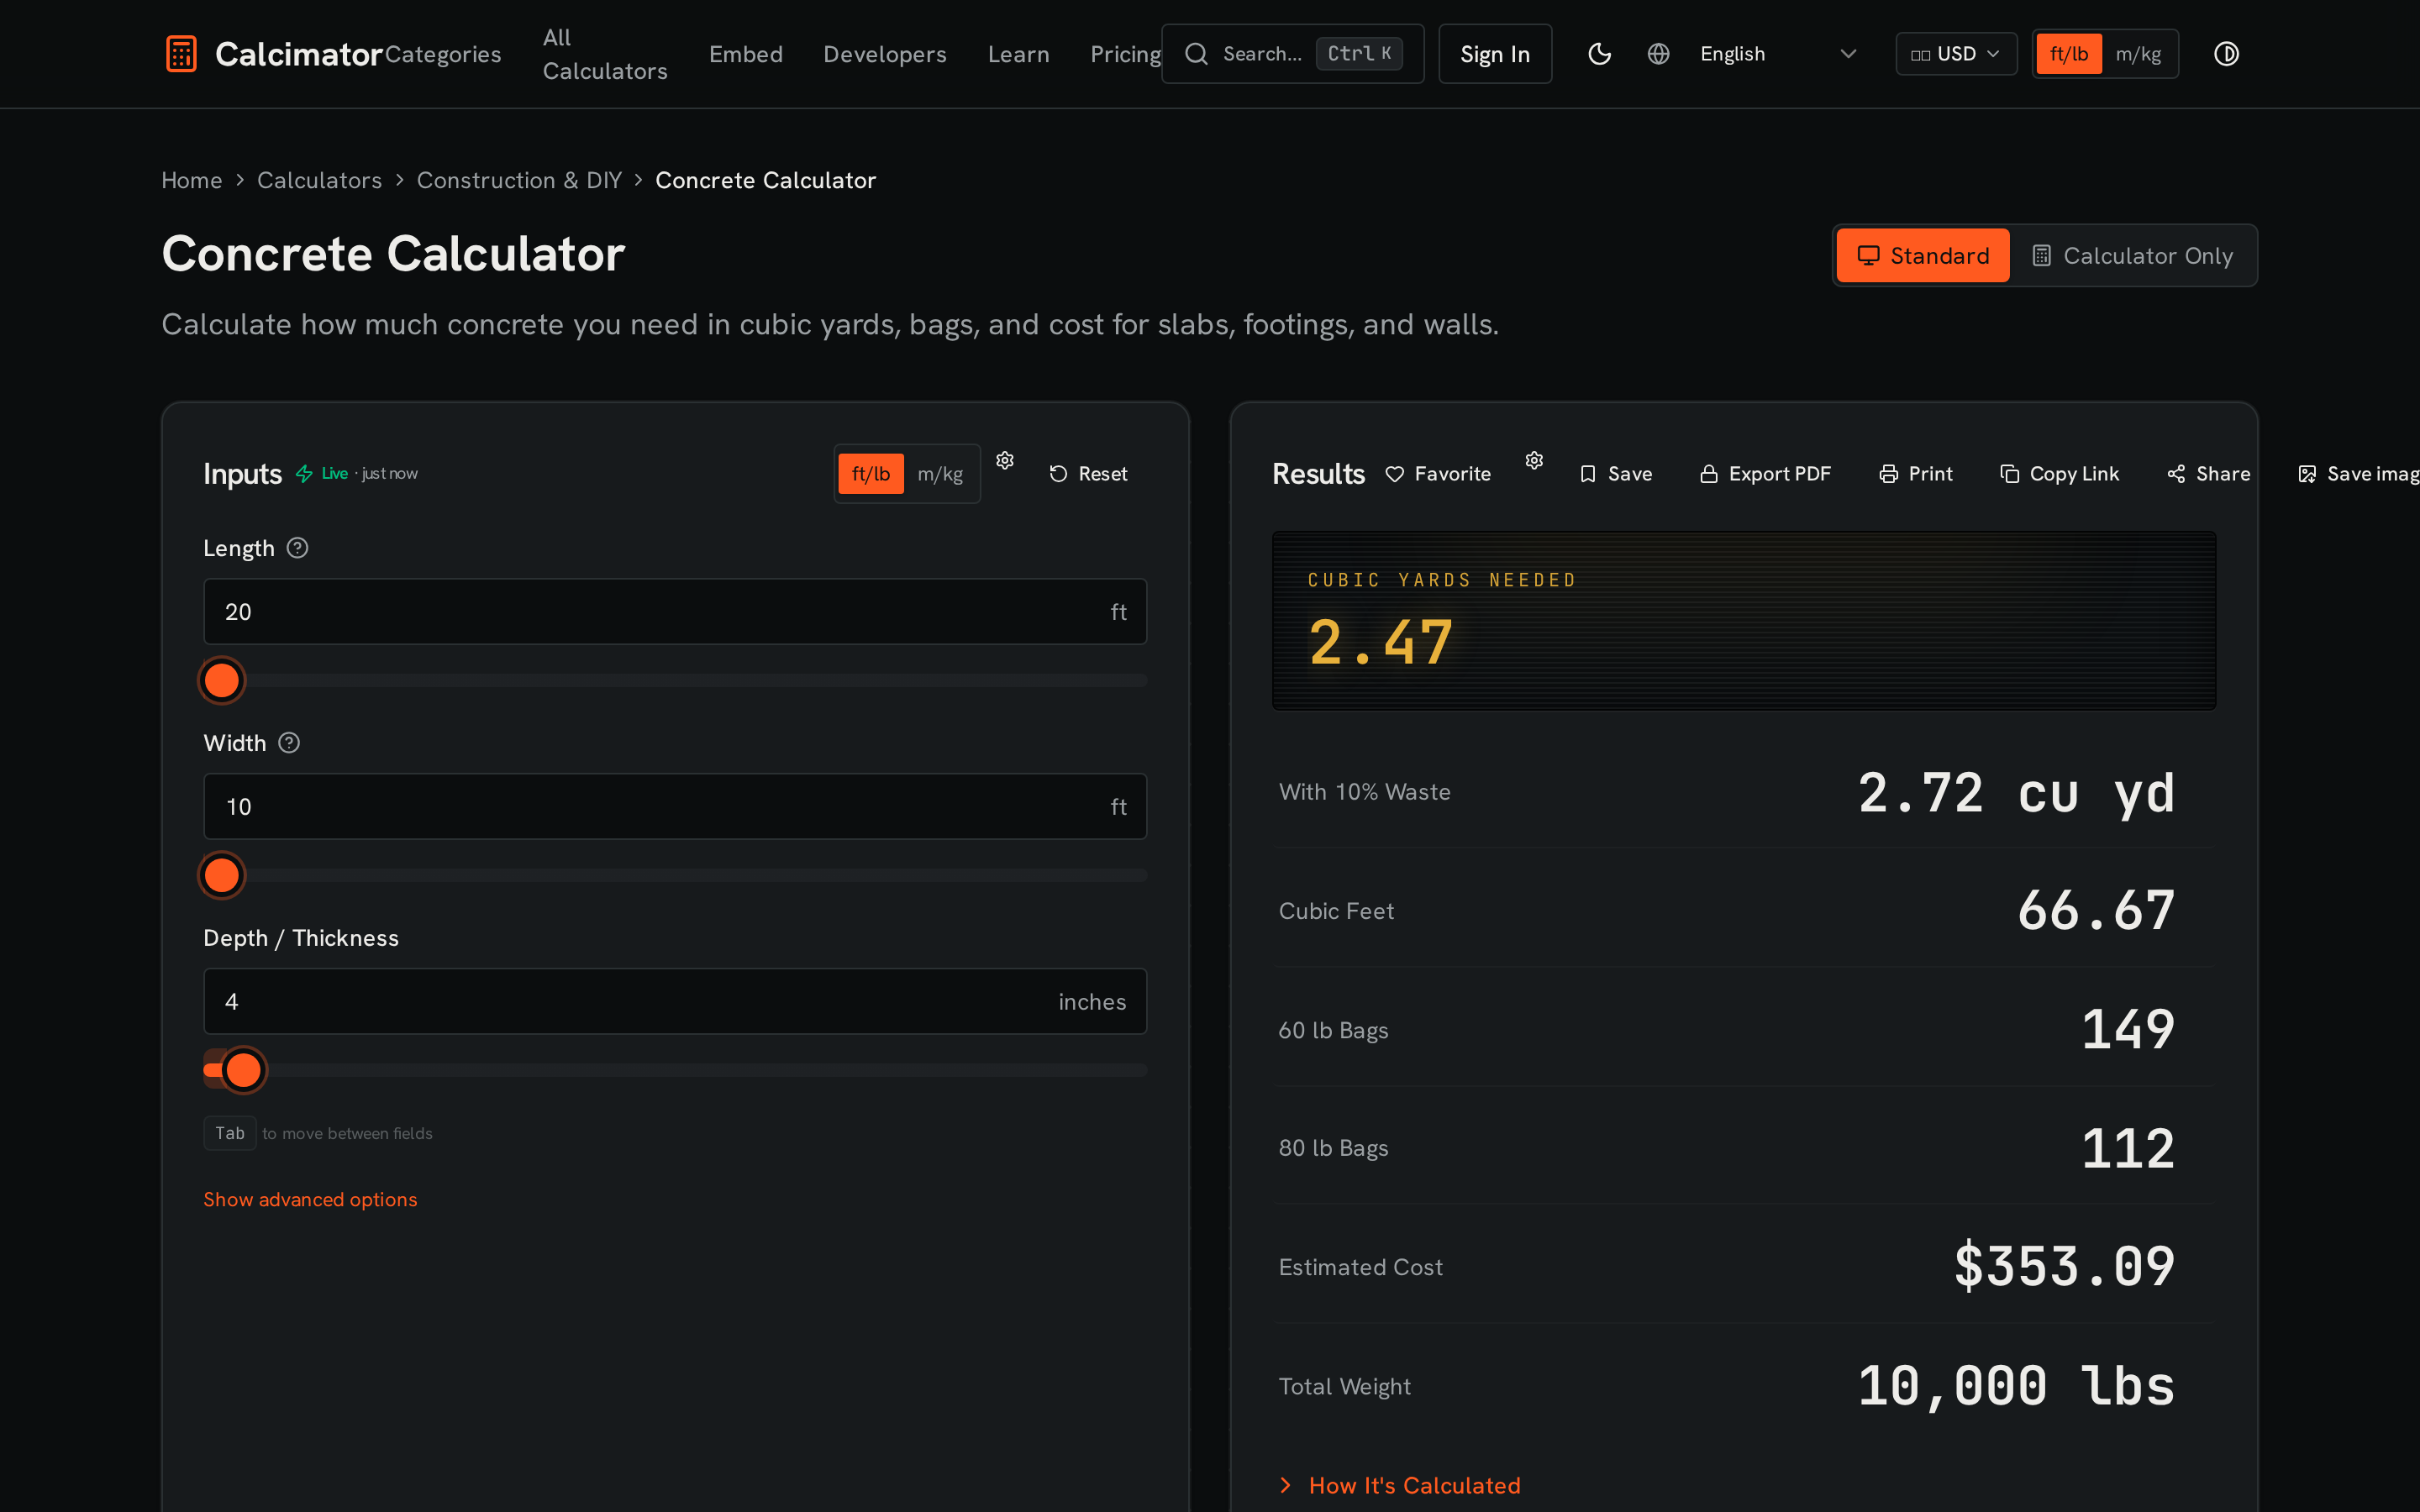Switch header units to ft/lb
Viewport: 2420px width, 1512px height.
tap(2069, 54)
